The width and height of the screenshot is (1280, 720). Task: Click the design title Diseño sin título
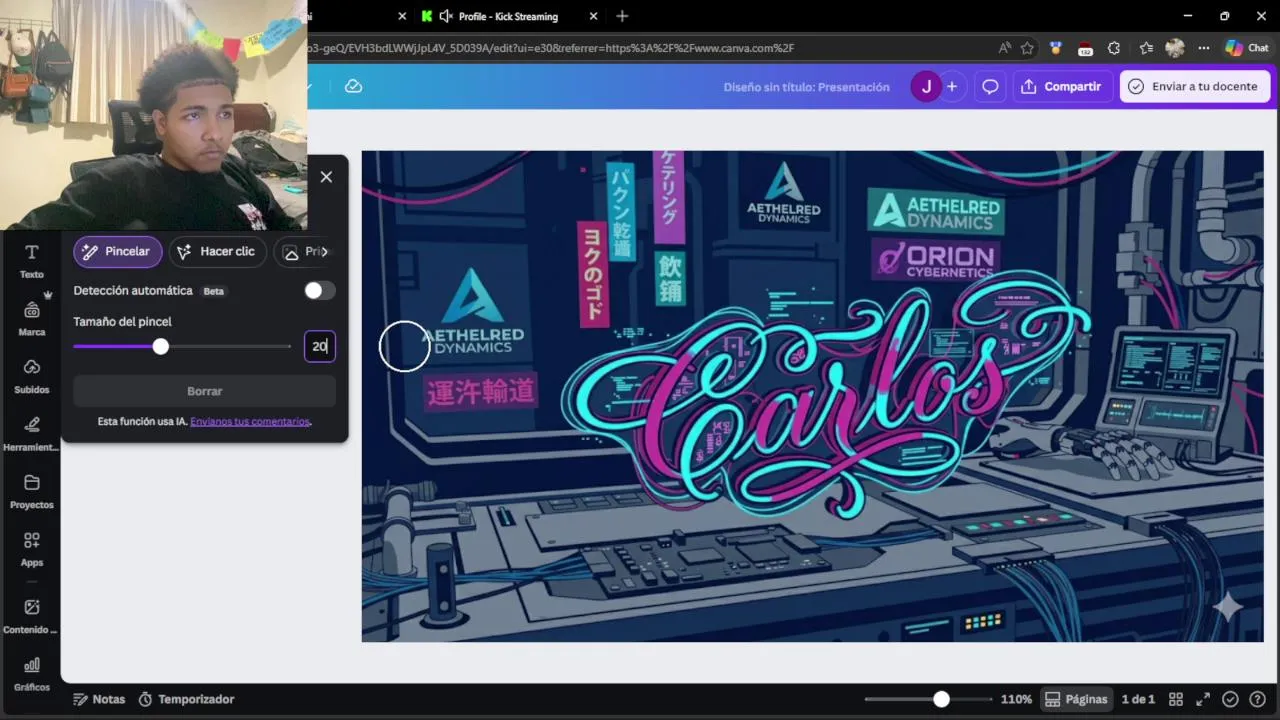tap(806, 87)
